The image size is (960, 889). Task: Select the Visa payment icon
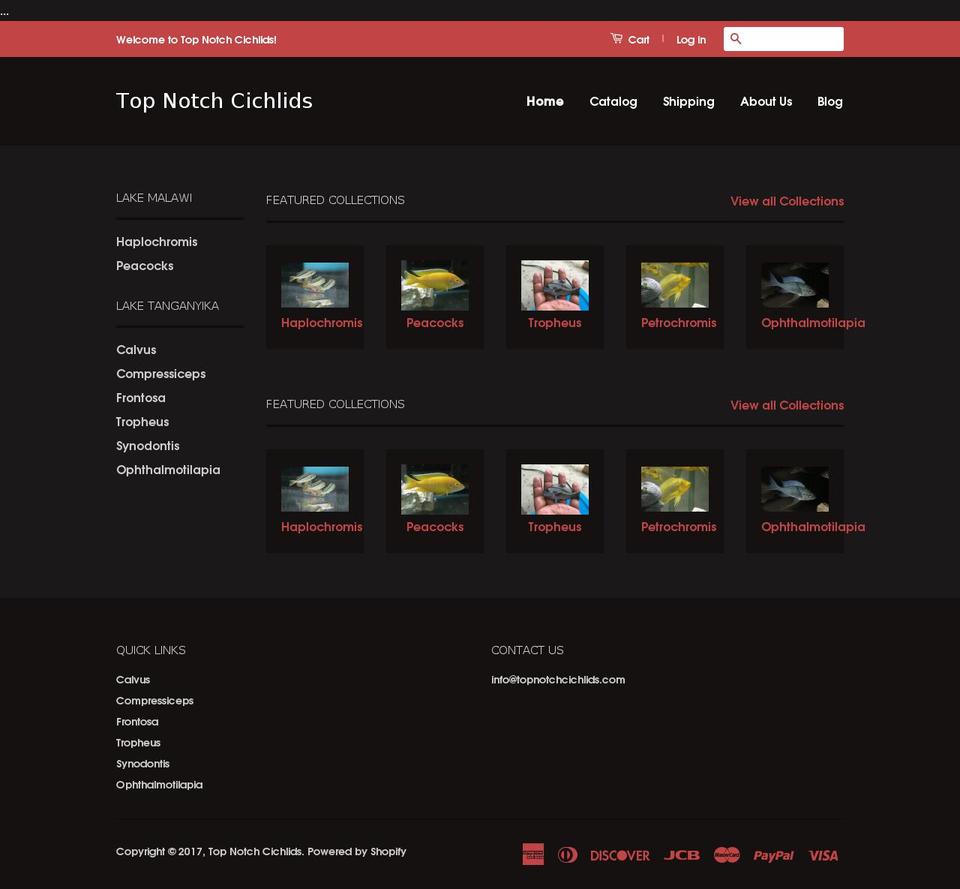tap(822, 855)
